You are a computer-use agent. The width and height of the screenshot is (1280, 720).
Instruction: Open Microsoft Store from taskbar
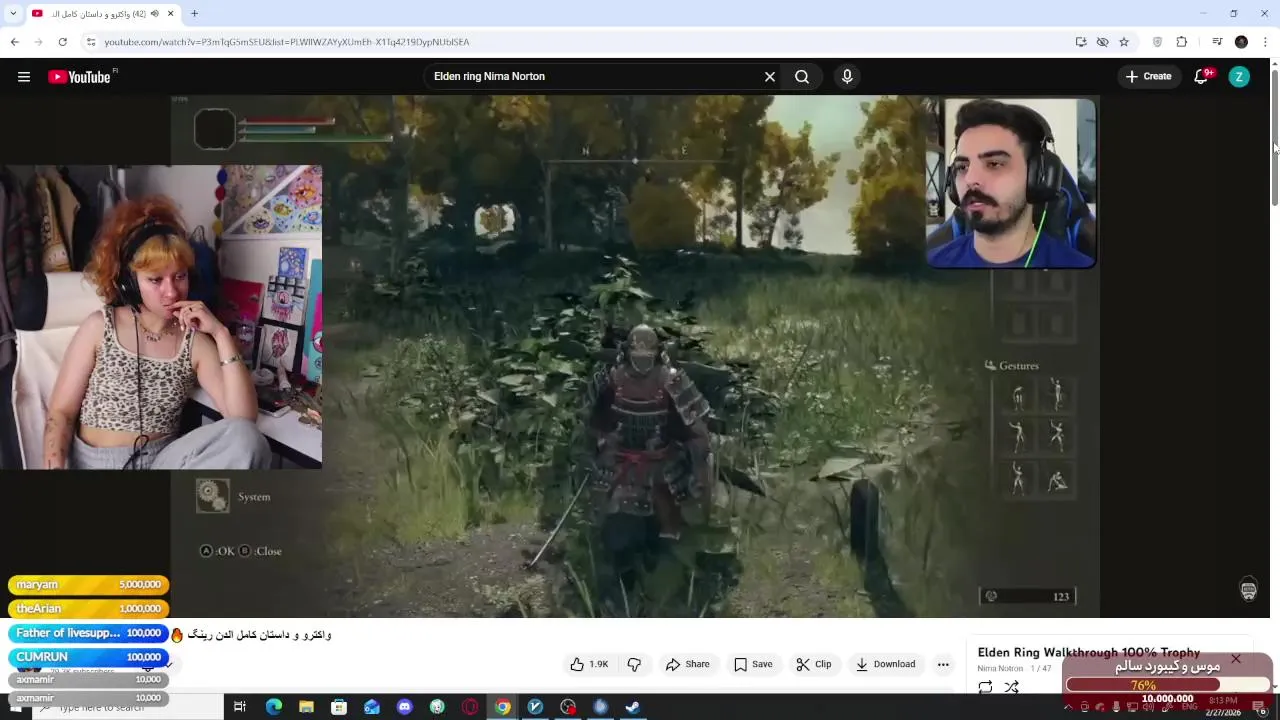339,707
